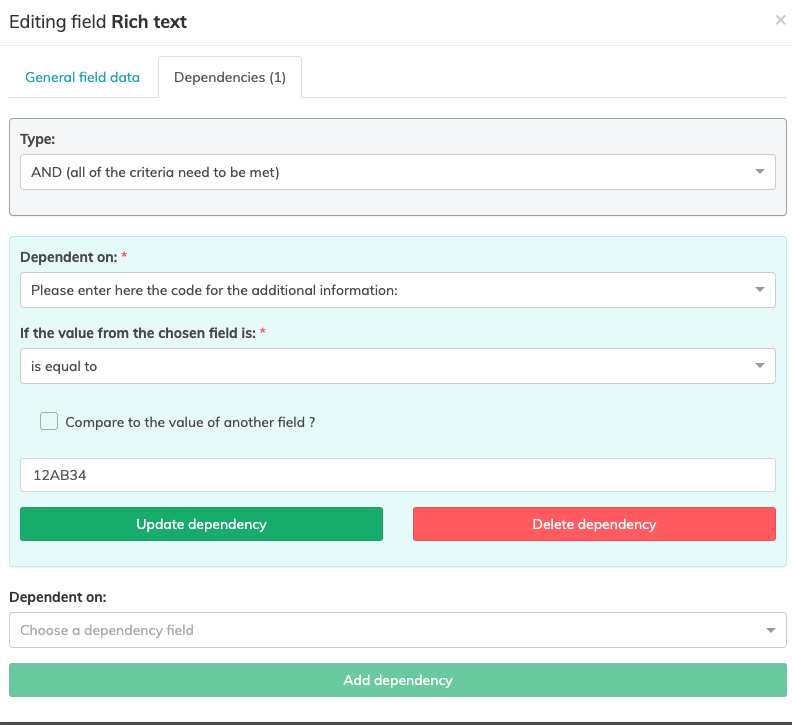
Task: Click the Add dependency button
Action: coord(397,680)
